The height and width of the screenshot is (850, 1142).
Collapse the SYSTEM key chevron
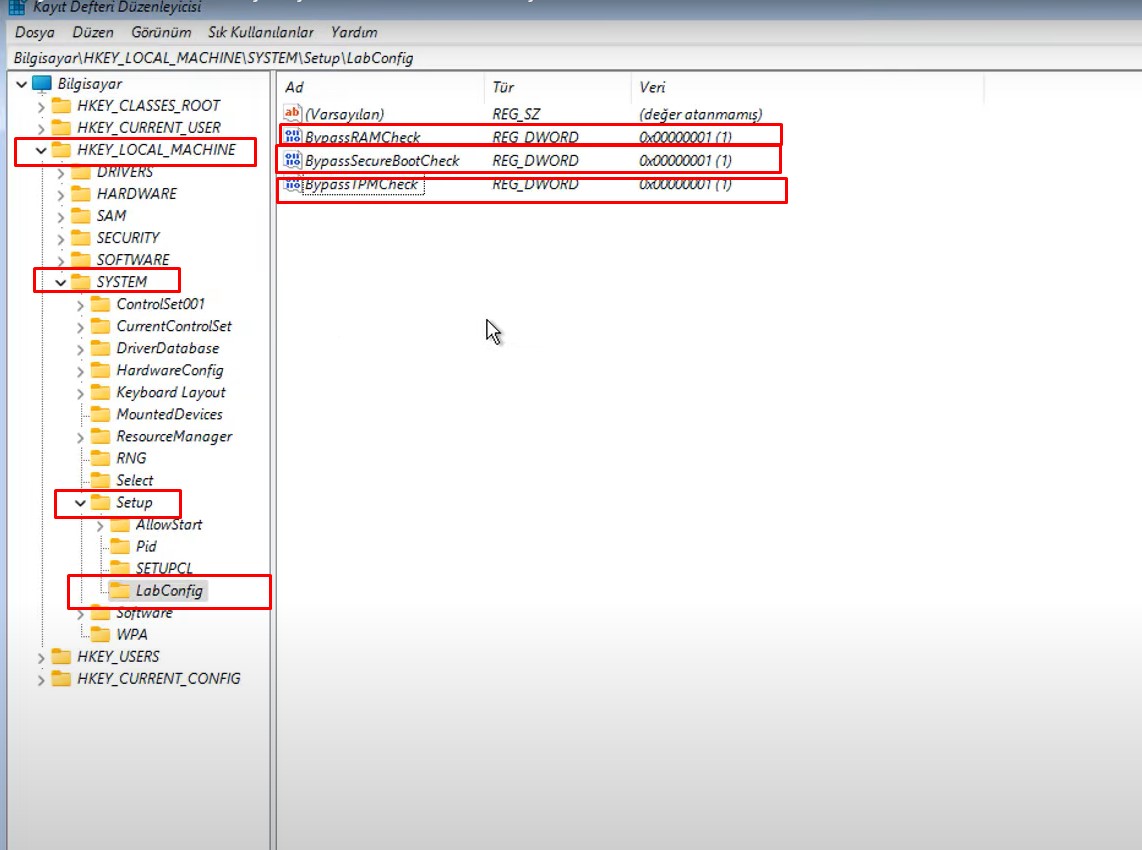[x=60, y=281]
